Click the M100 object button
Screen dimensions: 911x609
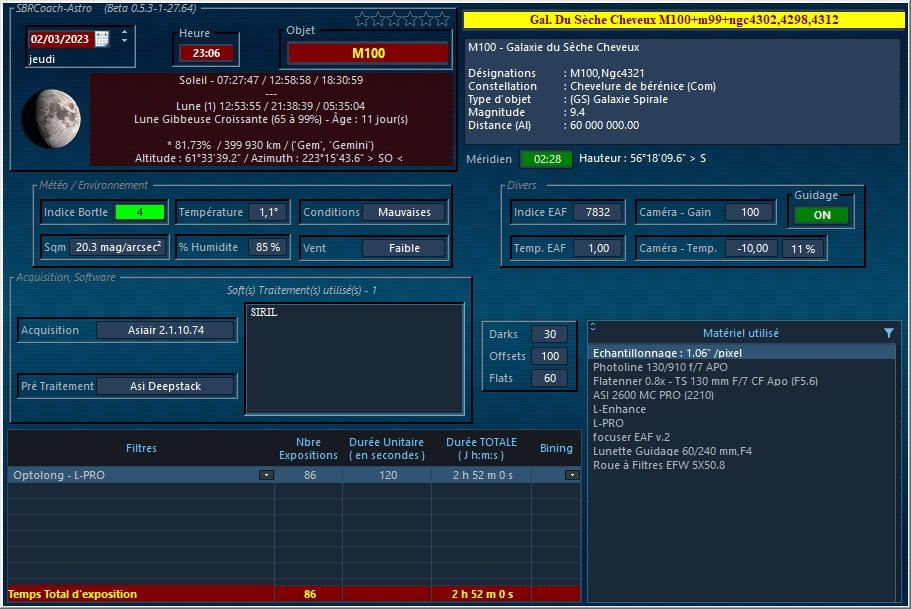(369, 53)
